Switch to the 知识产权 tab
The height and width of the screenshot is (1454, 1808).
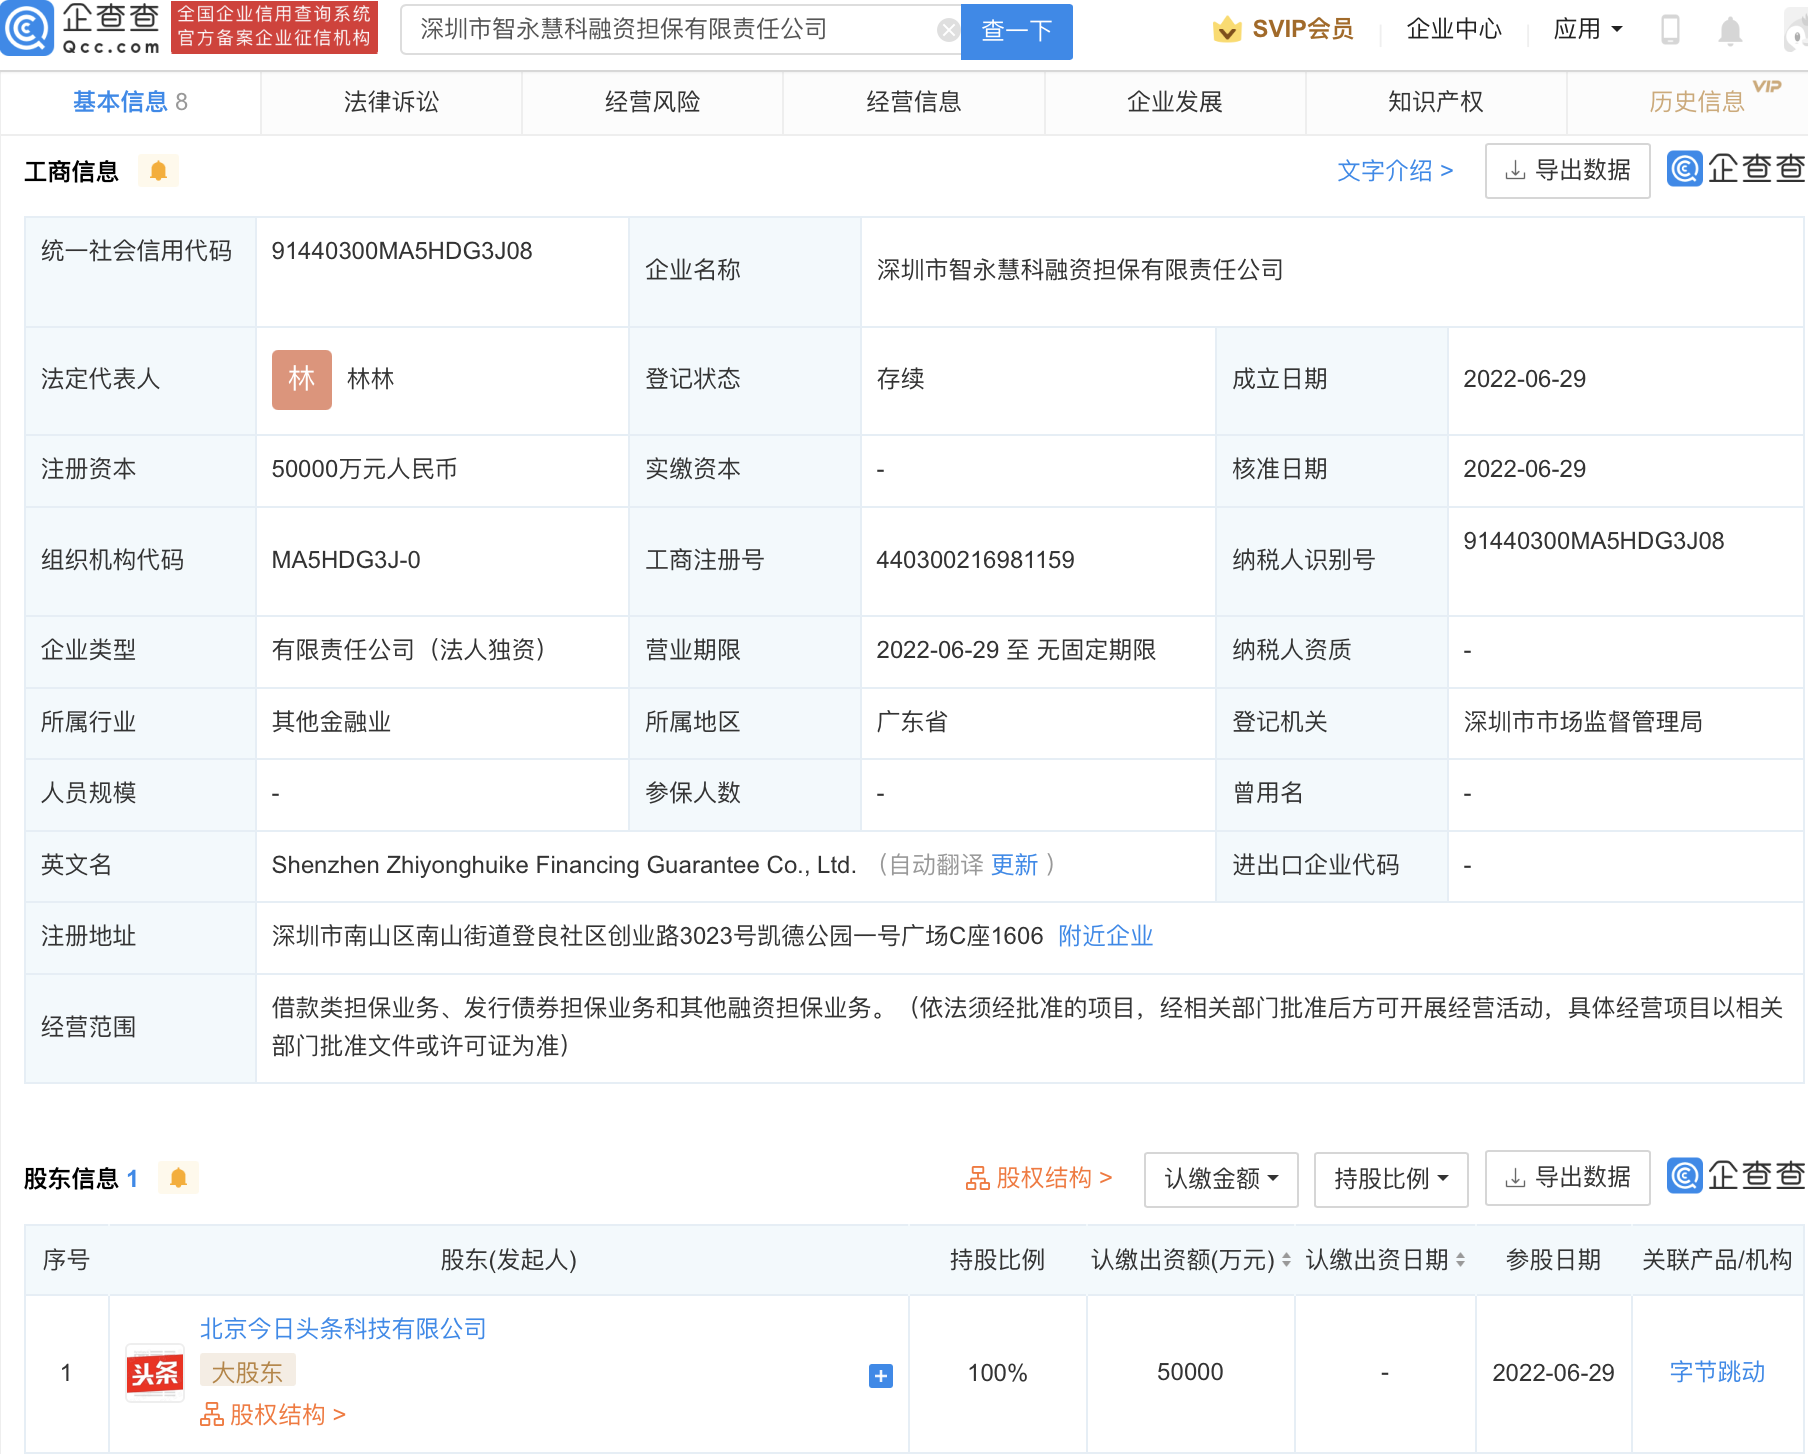point(1434,101)
